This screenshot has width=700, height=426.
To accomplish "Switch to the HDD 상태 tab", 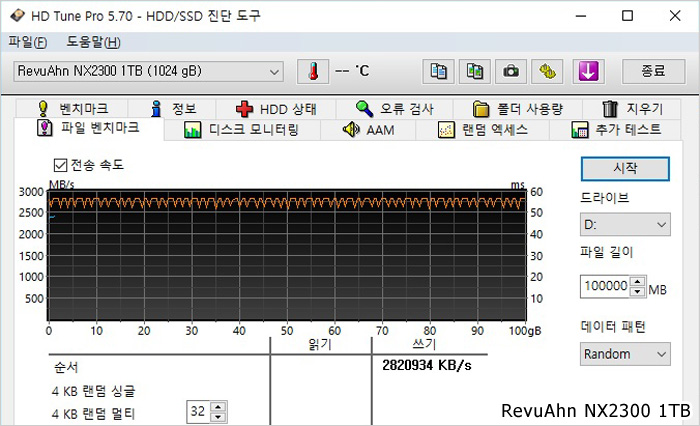I will coord(276,109).
